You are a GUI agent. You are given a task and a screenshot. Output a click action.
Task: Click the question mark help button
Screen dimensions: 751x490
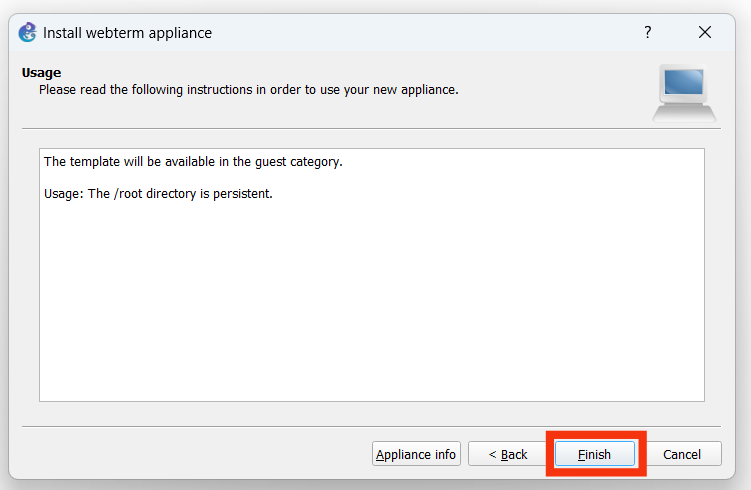648,32
